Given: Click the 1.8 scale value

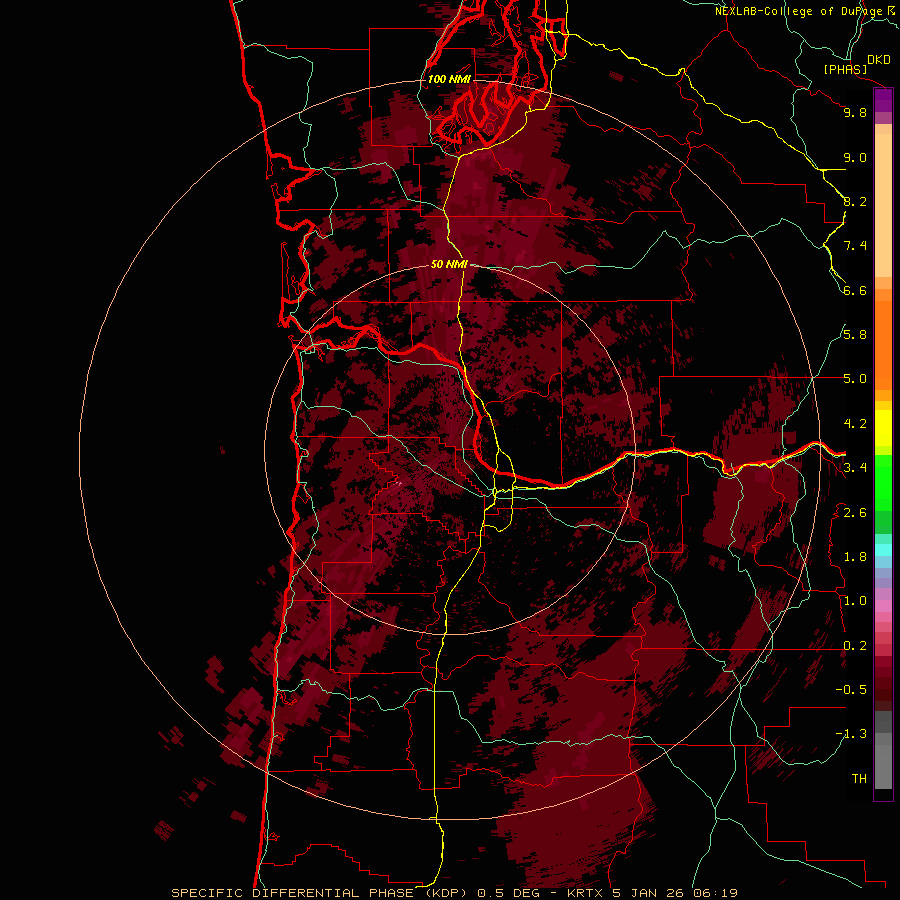Looking at the screenshot, I should (855, 557).
